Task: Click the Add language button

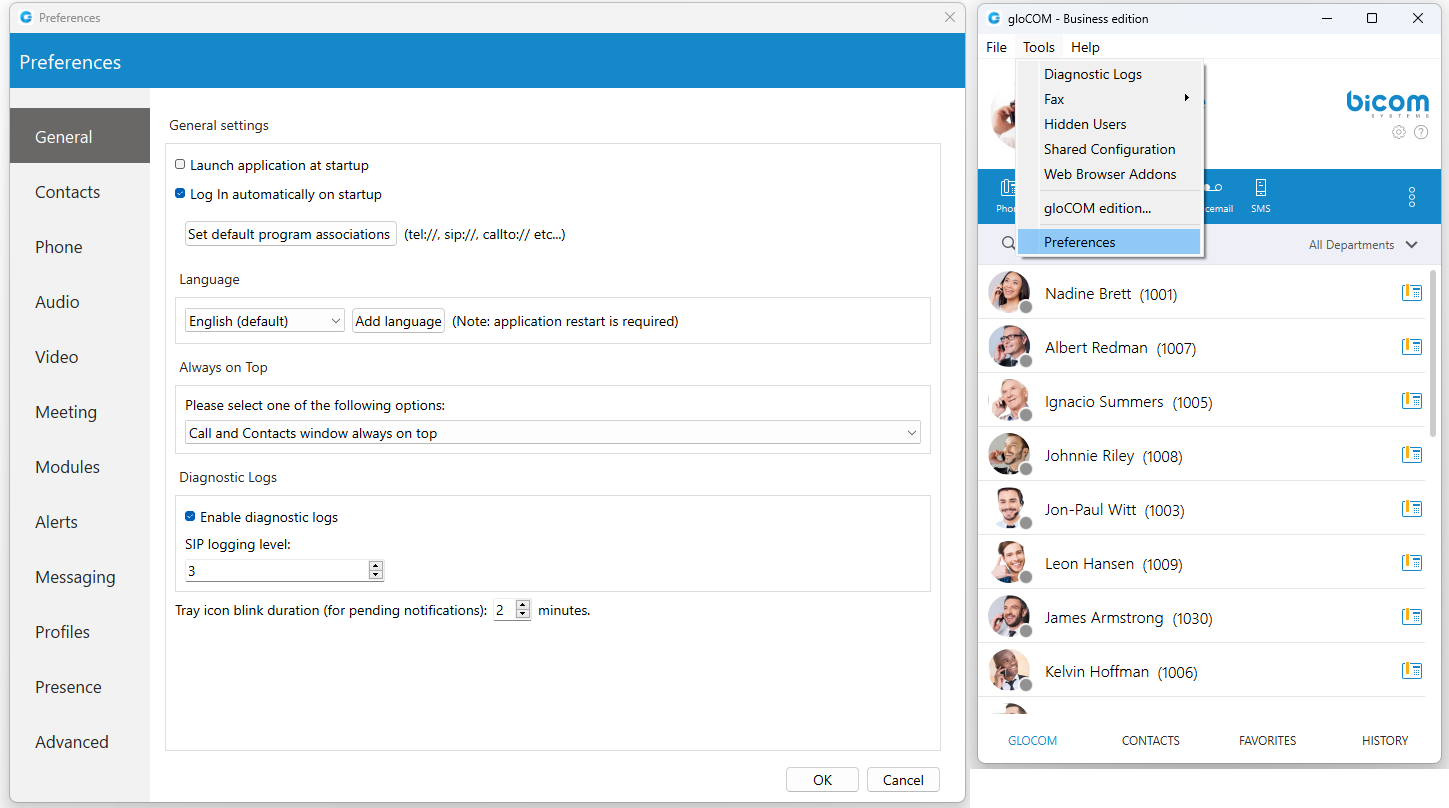Action: point(398,321)
